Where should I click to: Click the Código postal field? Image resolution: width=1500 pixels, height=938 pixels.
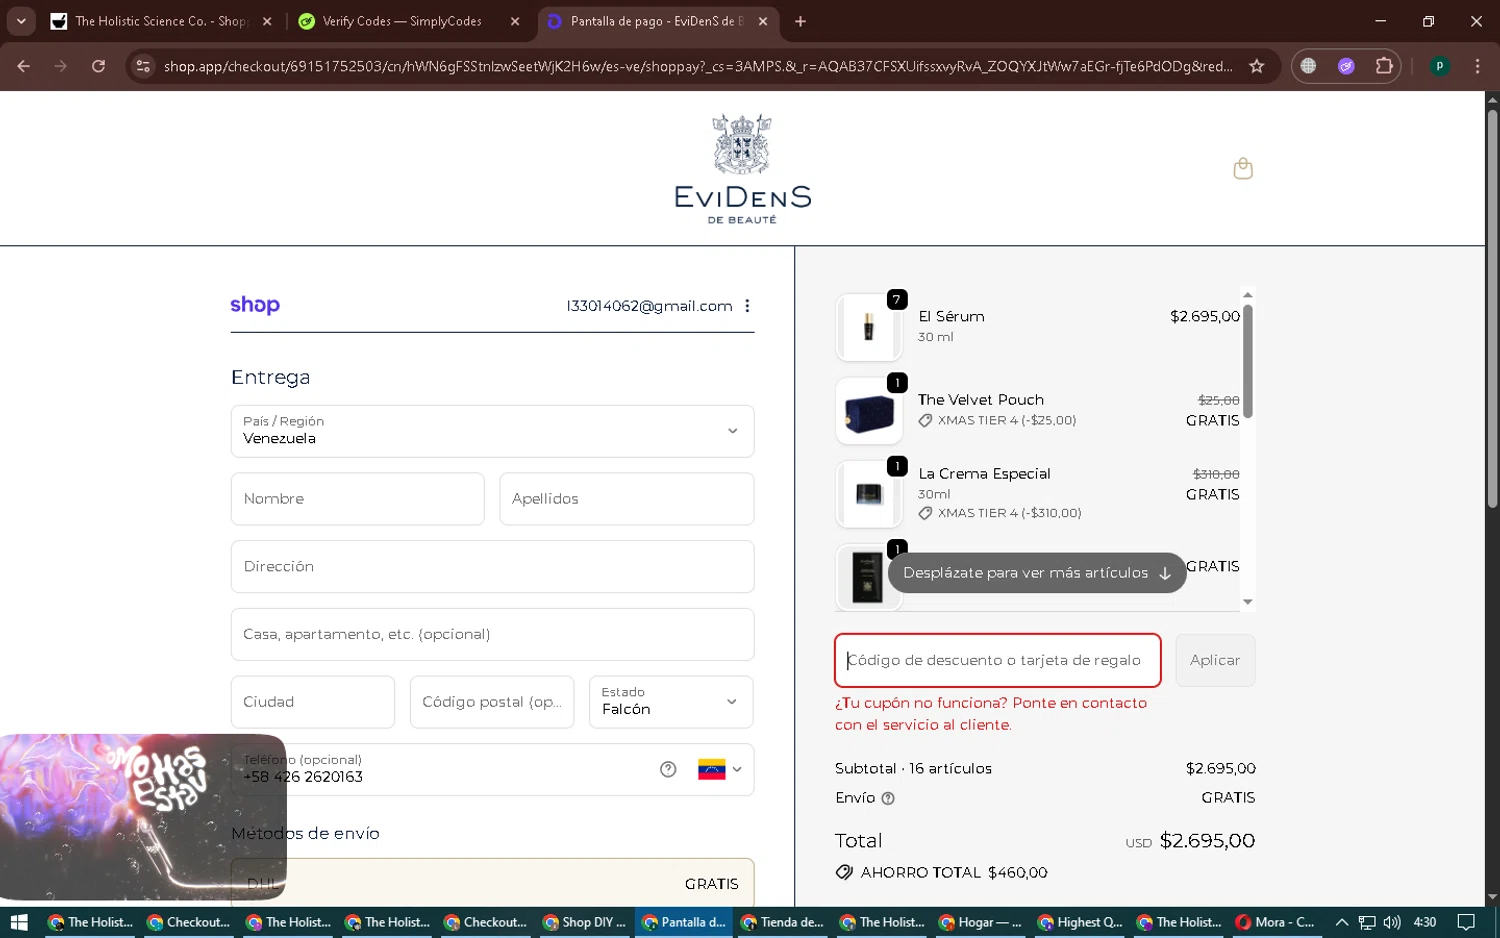(x=492, y=702)
